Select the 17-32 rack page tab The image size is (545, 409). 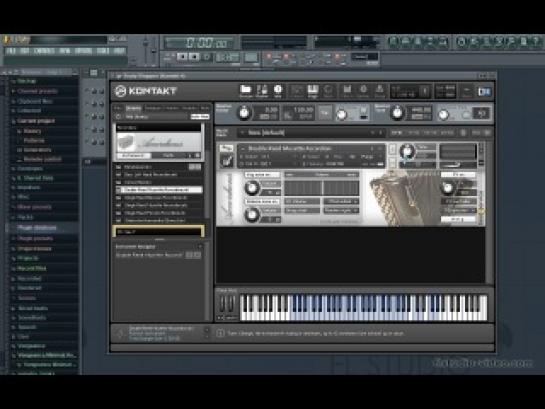[413, 133]
